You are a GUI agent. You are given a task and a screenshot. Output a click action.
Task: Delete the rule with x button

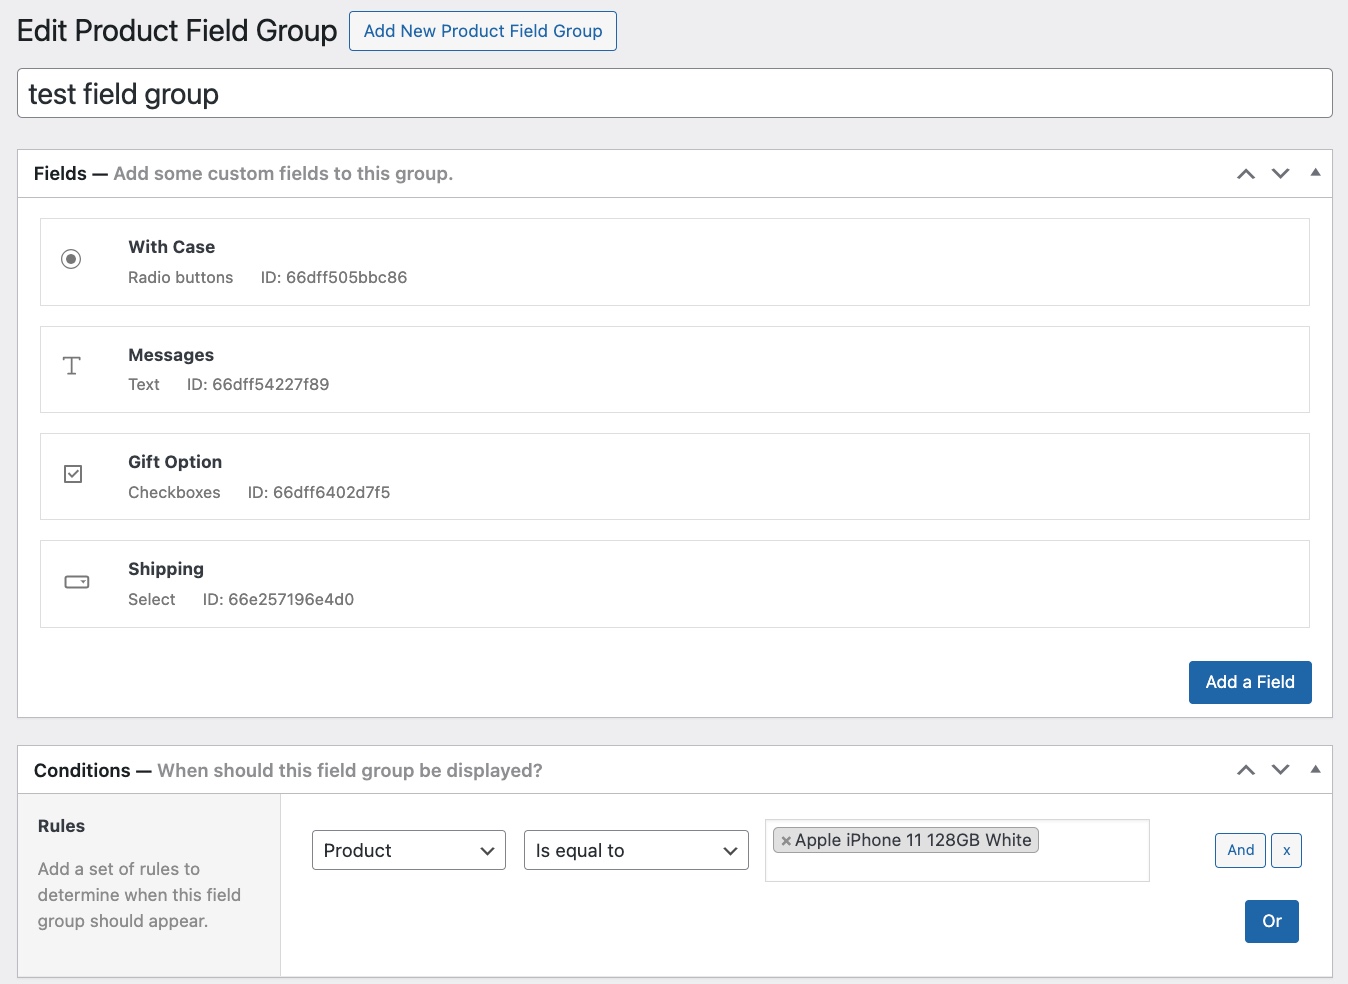[x=1286, y=850]
